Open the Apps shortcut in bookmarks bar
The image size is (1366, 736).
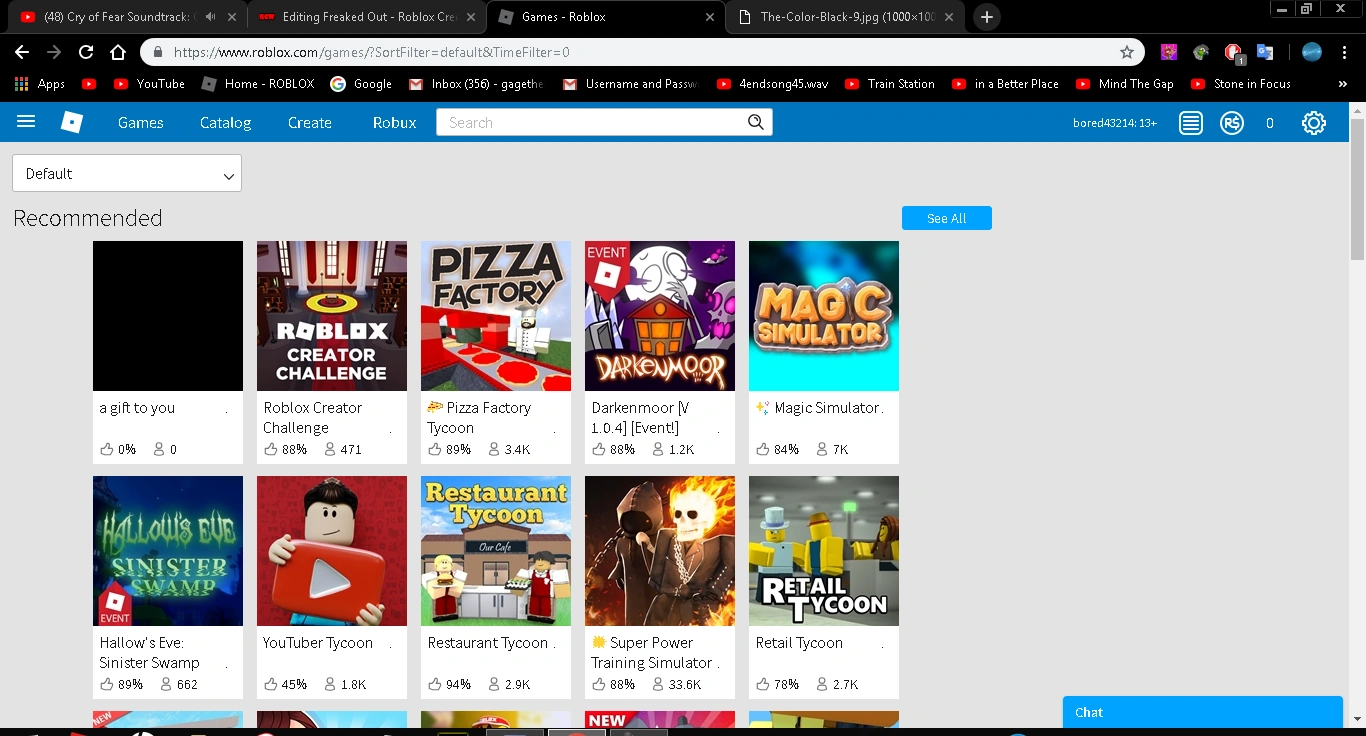point(40,84)
